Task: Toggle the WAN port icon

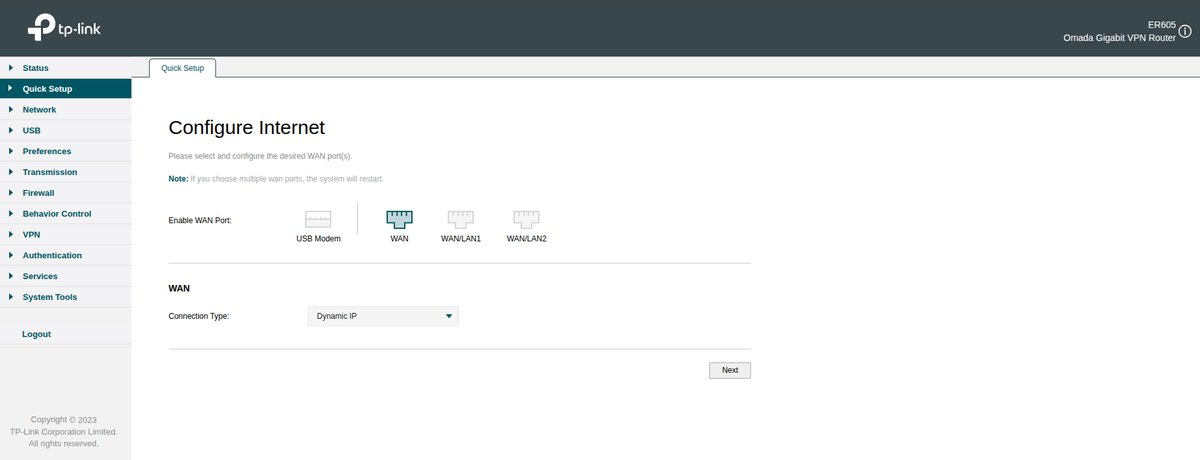Action: (399, 219)
